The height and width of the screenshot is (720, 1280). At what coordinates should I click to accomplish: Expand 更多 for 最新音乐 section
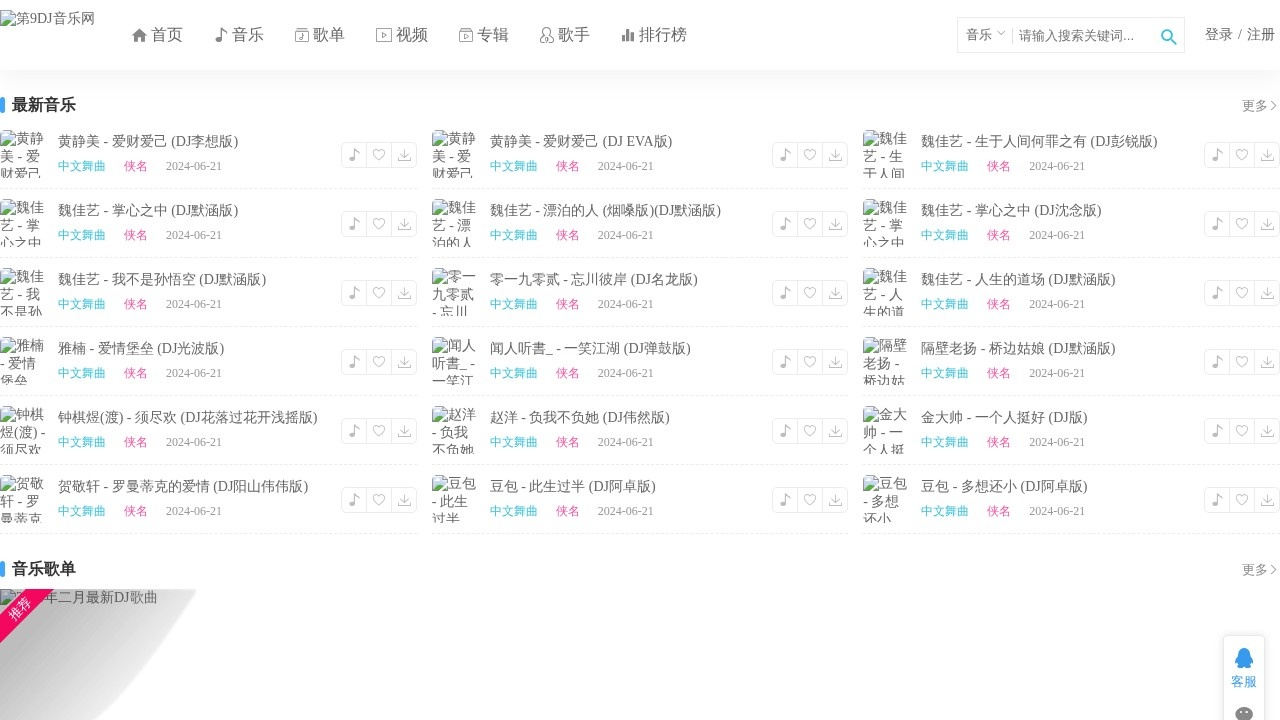(x=1259, y=106)
